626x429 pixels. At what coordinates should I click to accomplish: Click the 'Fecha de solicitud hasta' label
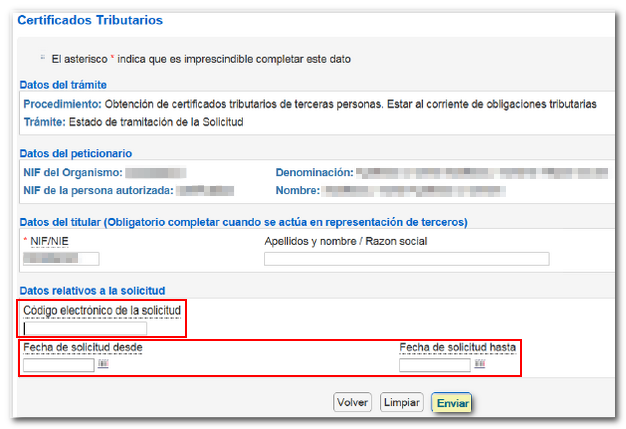coord(458,348)
